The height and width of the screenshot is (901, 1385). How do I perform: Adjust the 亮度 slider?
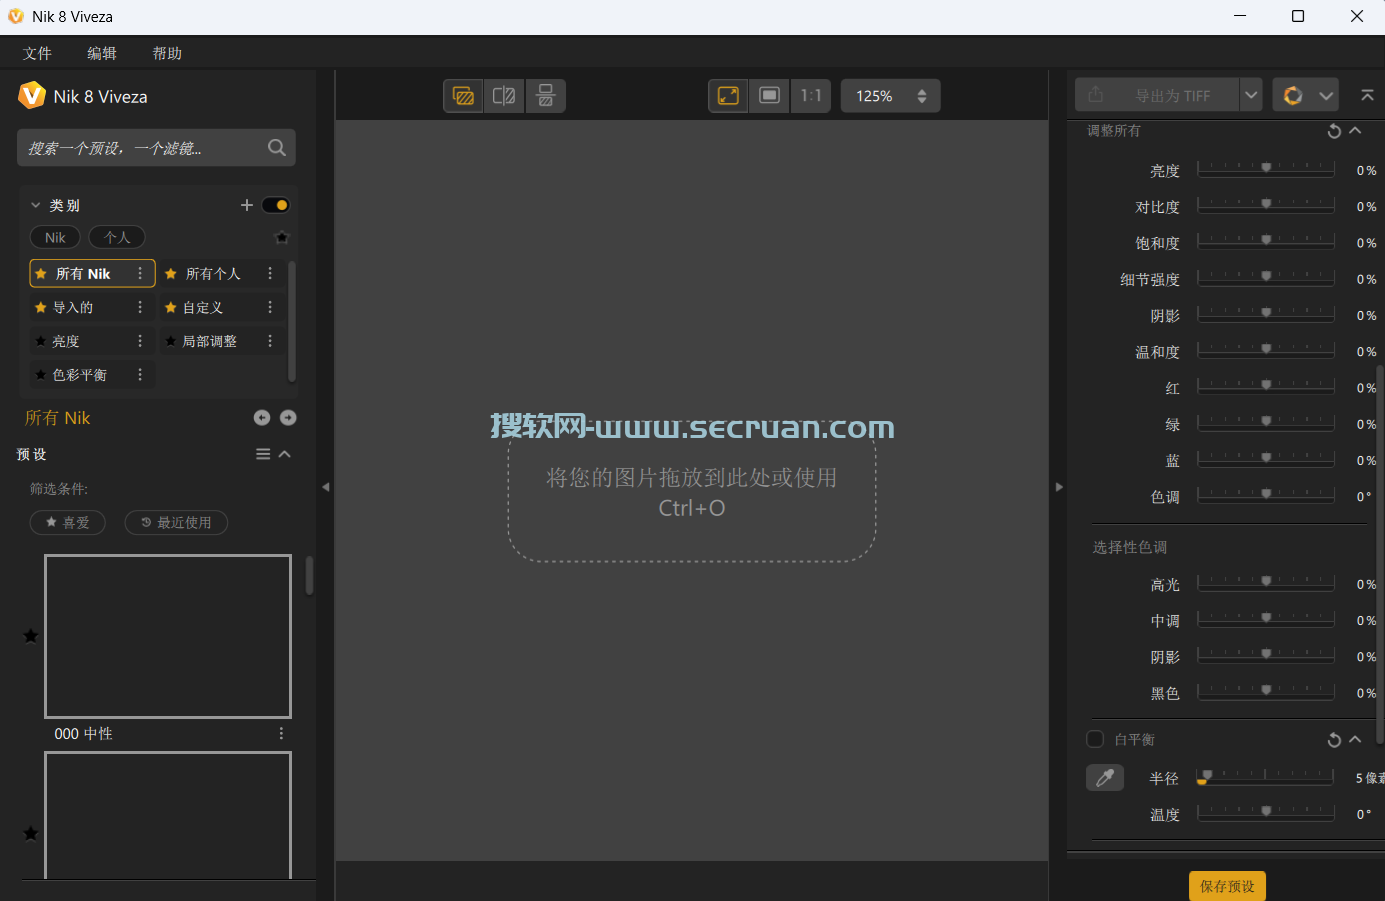point(1266,170)
